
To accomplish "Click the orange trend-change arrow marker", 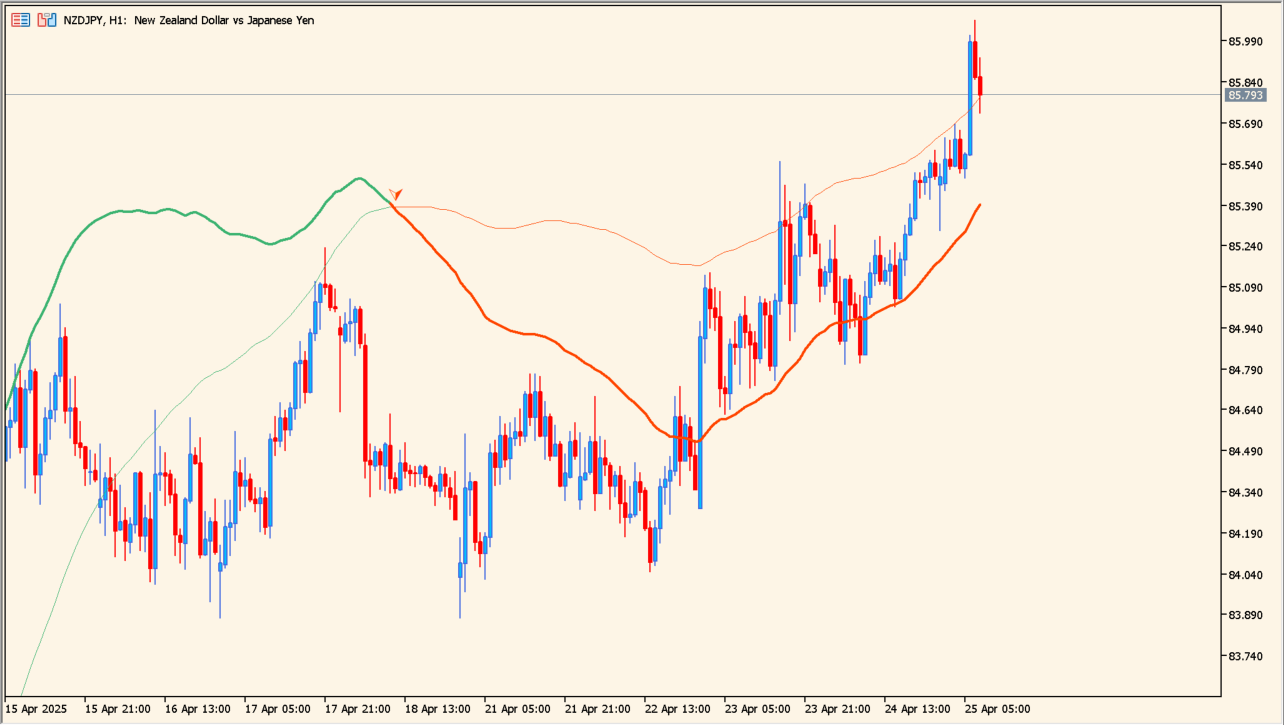I will pyautogui.click(x=396, y=194).
